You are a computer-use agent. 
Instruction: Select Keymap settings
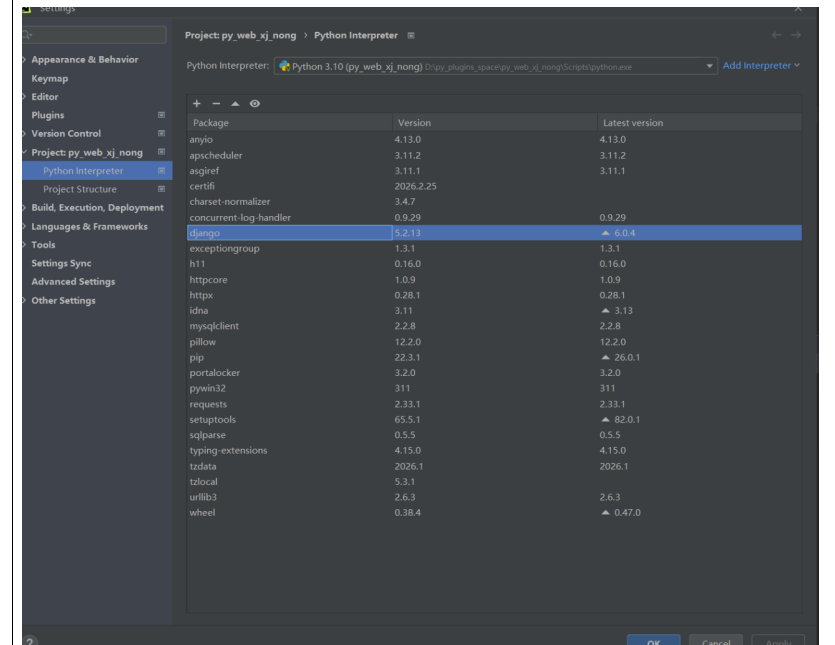[50, 78]
